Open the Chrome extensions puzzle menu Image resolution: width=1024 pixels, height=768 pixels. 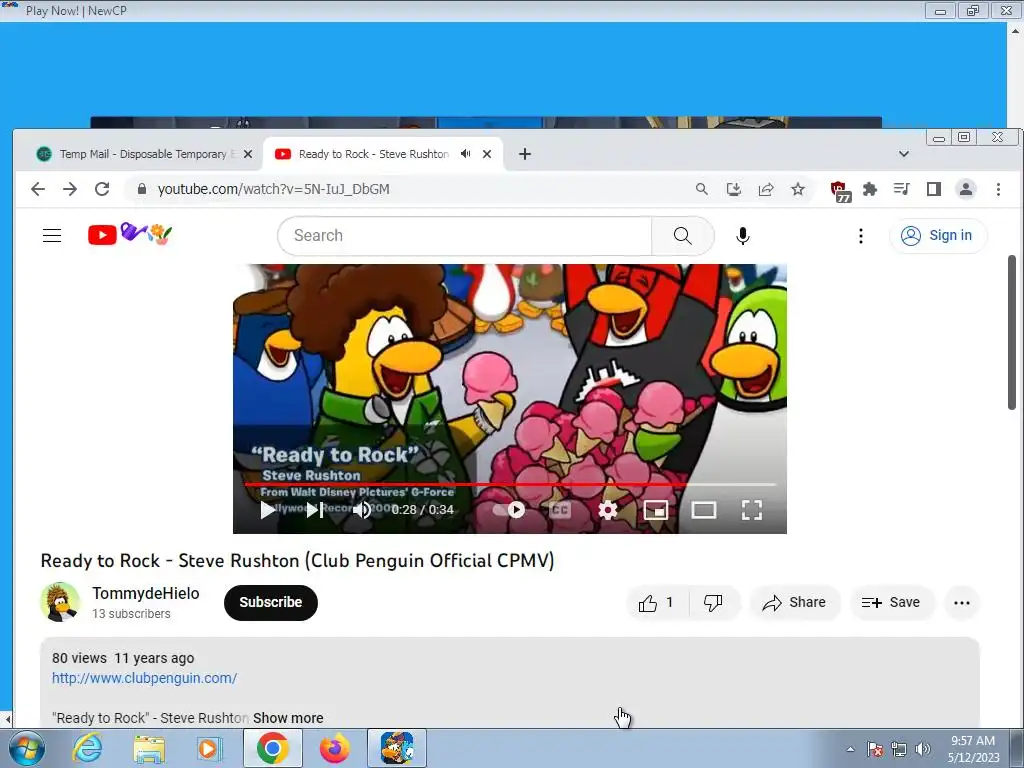[x=870, y=189]
